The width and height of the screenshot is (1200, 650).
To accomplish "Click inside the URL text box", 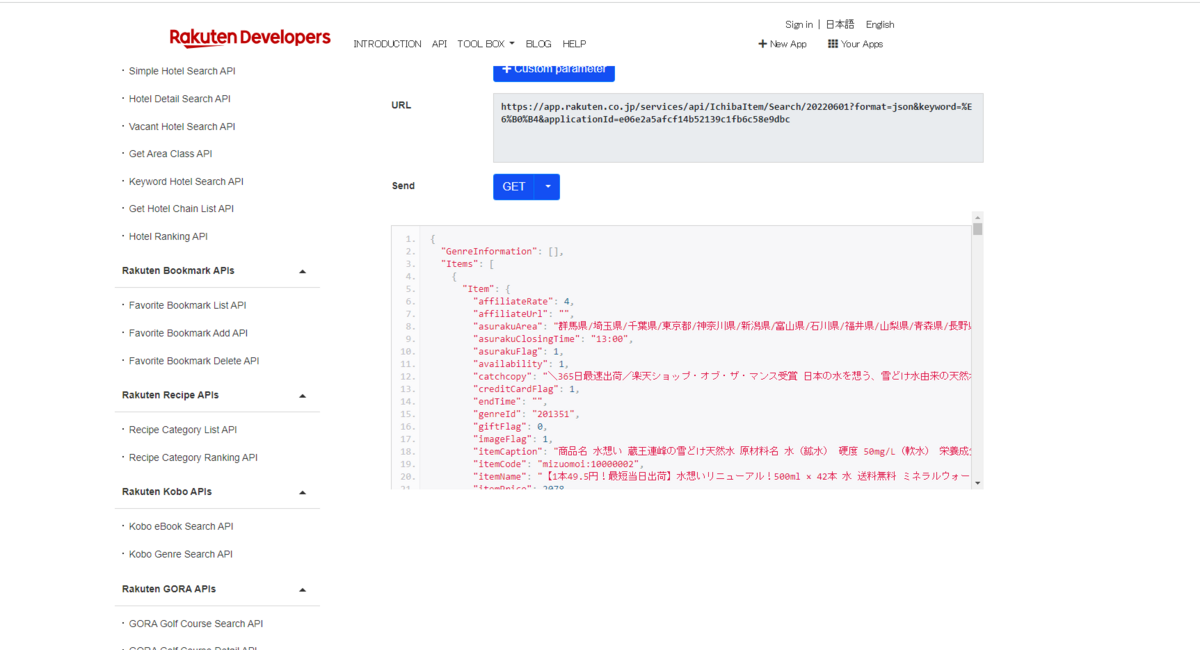I will click(x=738, y=128).
